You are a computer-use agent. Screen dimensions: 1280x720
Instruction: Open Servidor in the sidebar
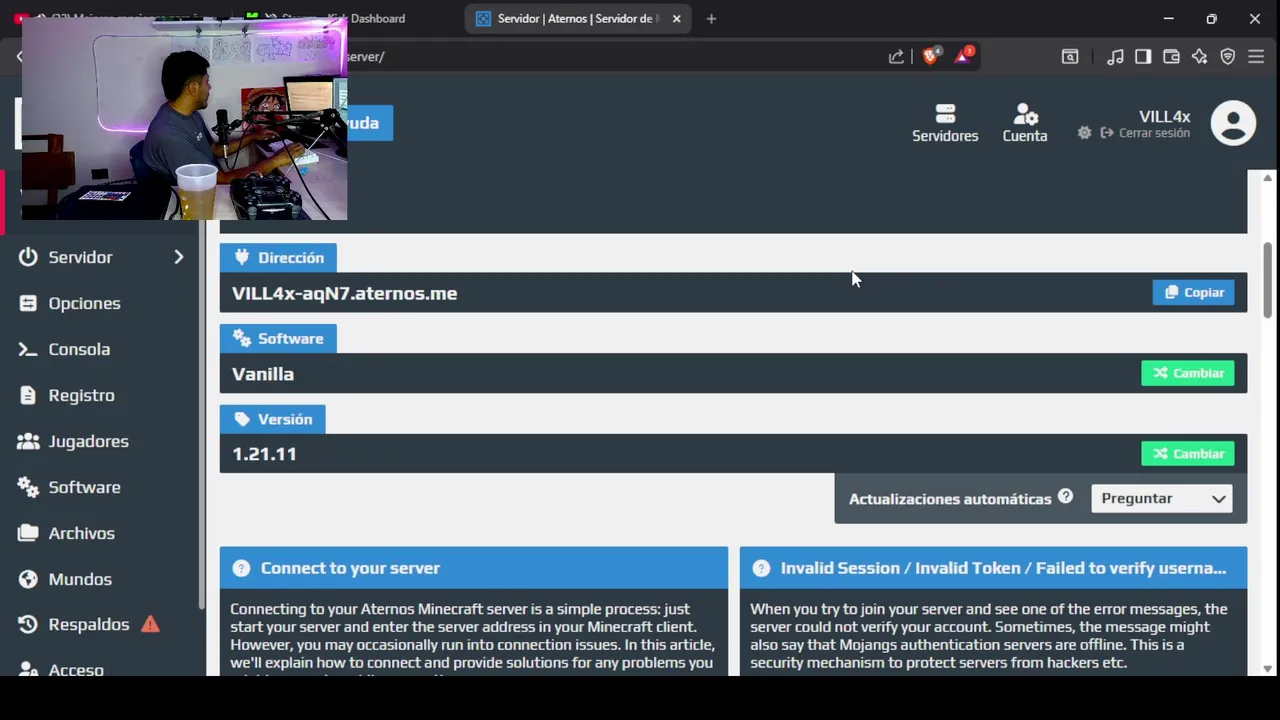(80, 257)
